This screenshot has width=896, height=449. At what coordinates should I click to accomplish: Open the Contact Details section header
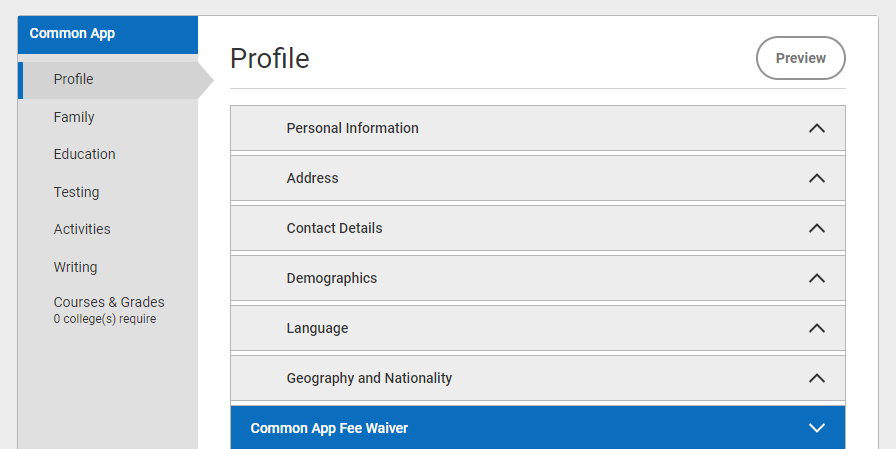point(538,228)
